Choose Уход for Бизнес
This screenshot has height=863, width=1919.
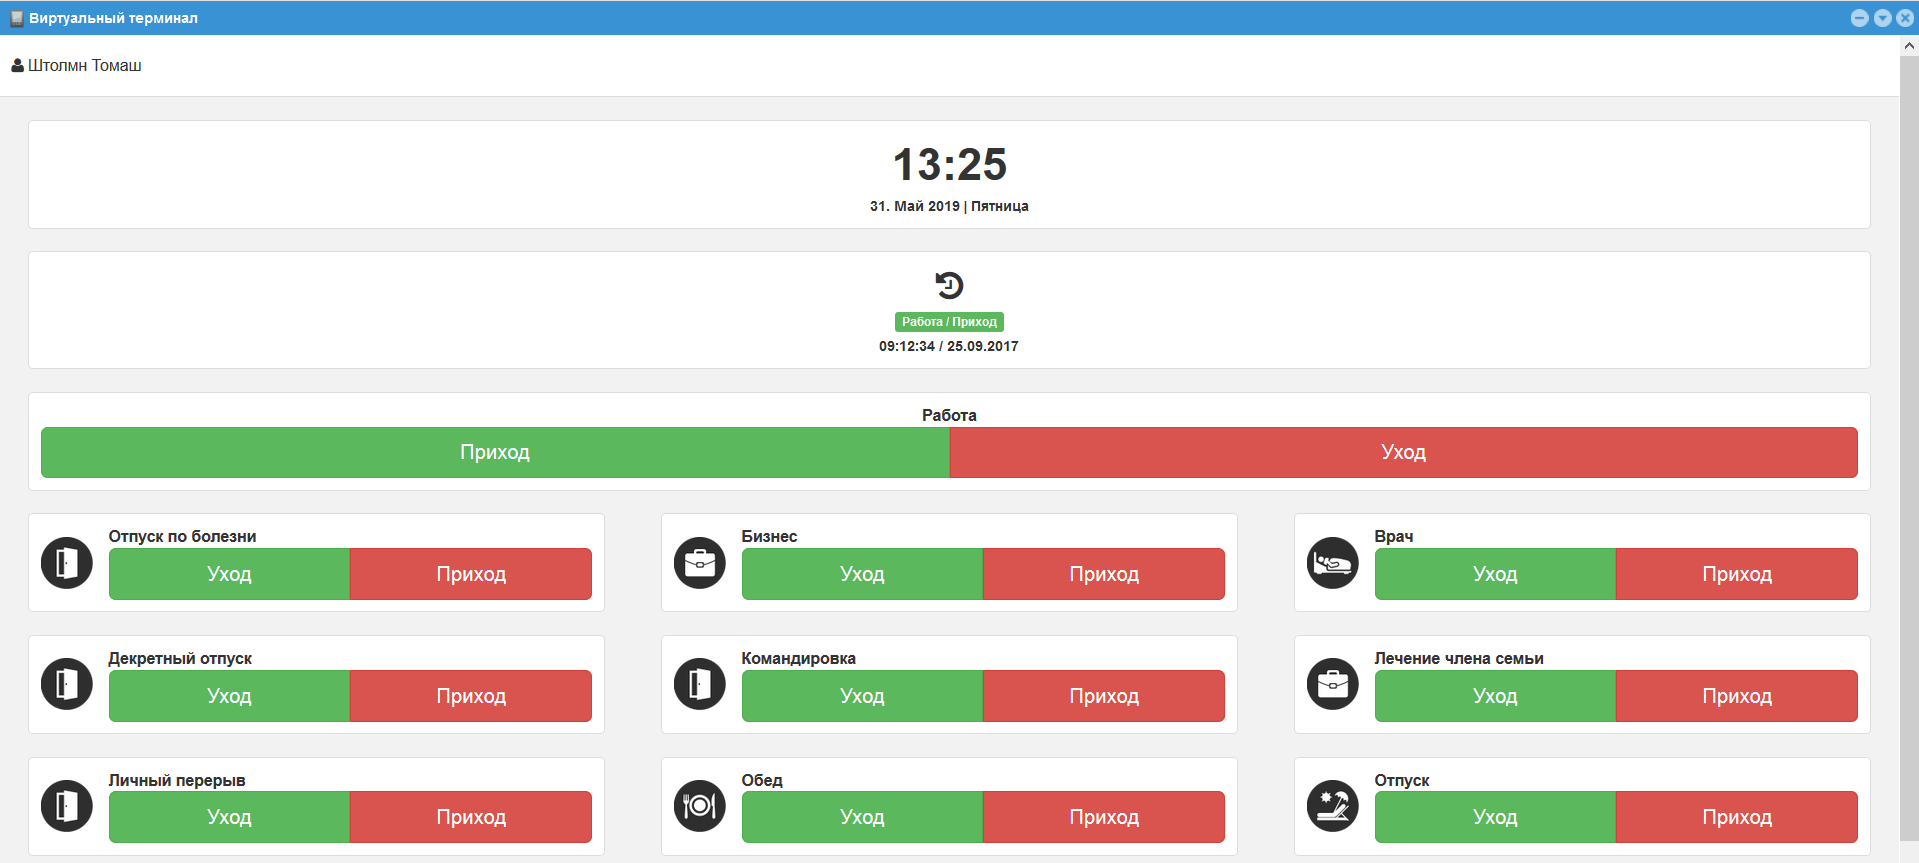(862, 574)
